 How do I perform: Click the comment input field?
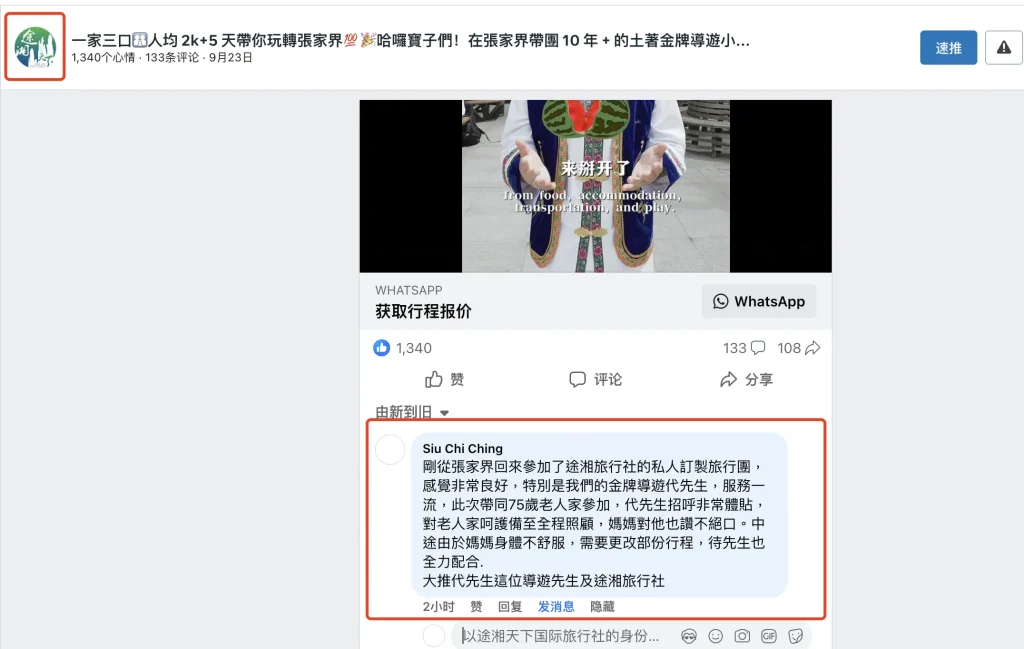coord(562,636)
